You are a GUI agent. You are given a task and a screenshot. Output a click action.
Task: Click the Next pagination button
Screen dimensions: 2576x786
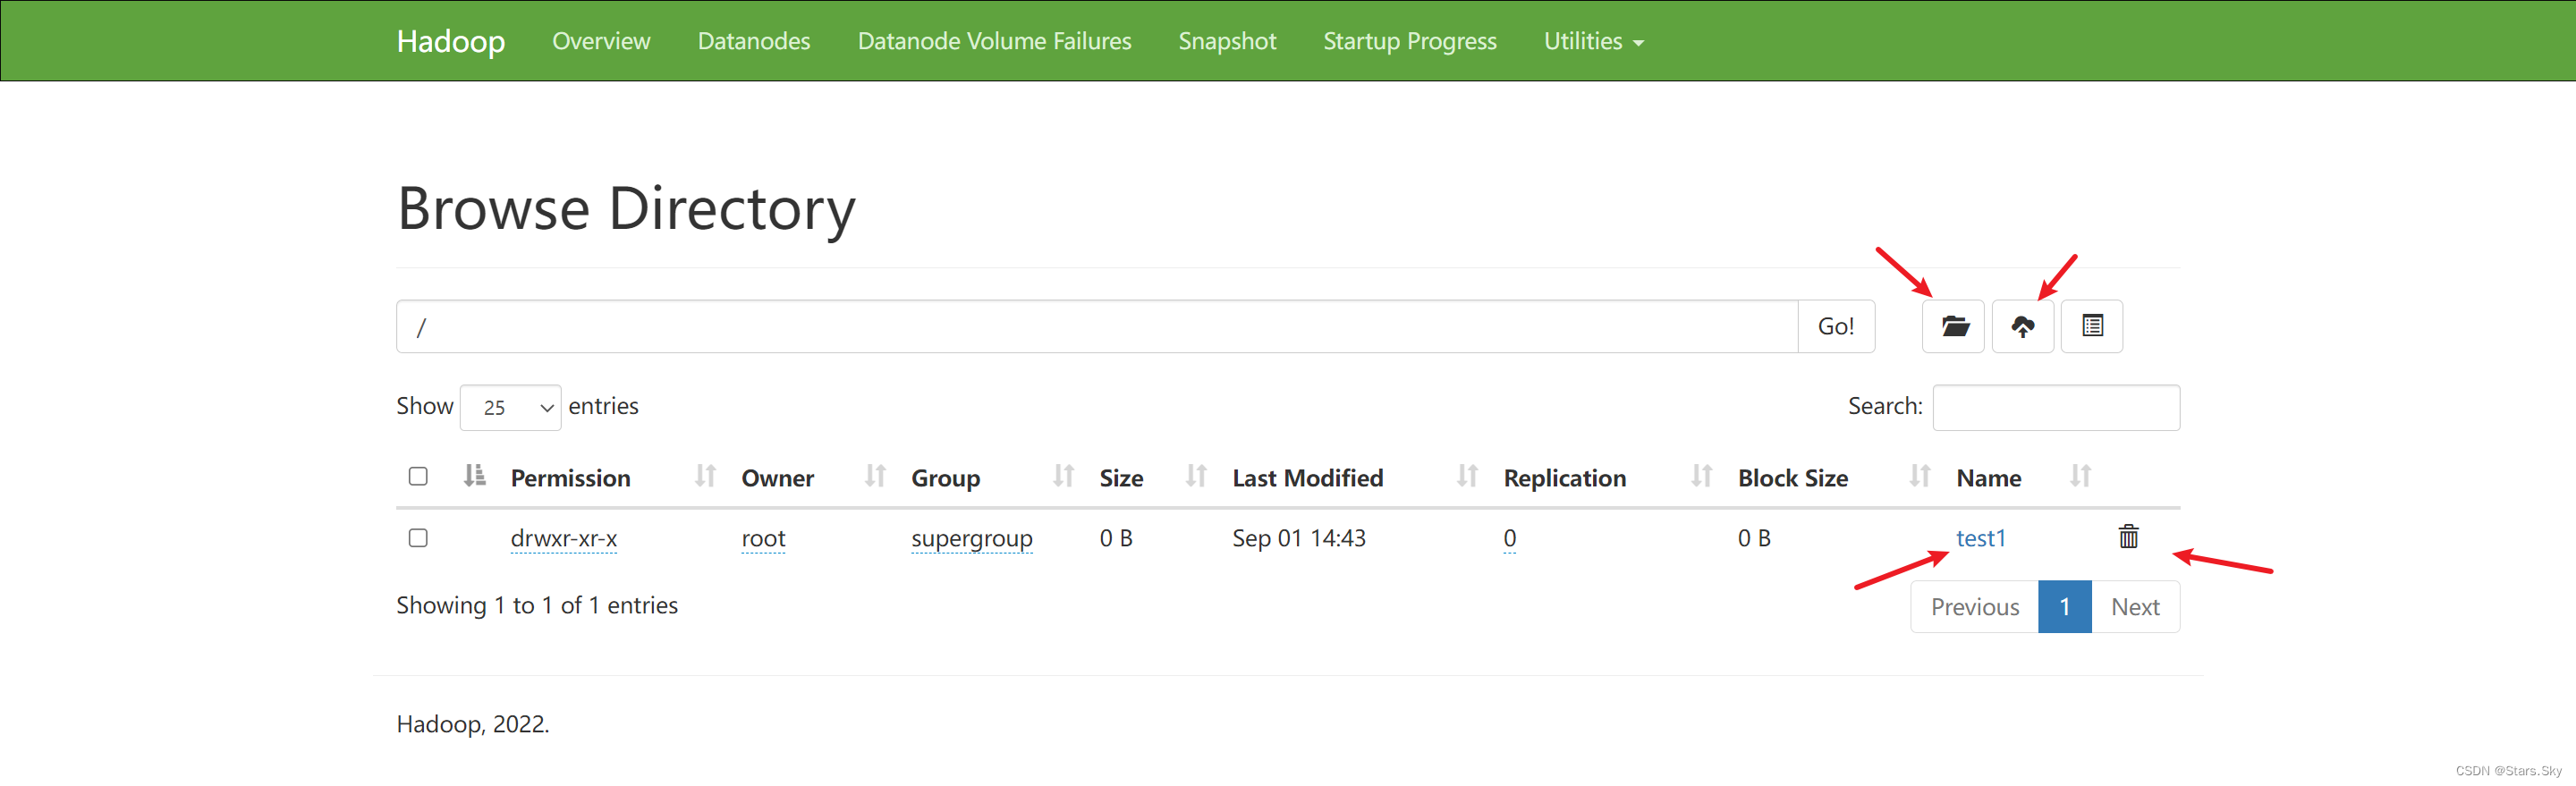[2135, 607]
